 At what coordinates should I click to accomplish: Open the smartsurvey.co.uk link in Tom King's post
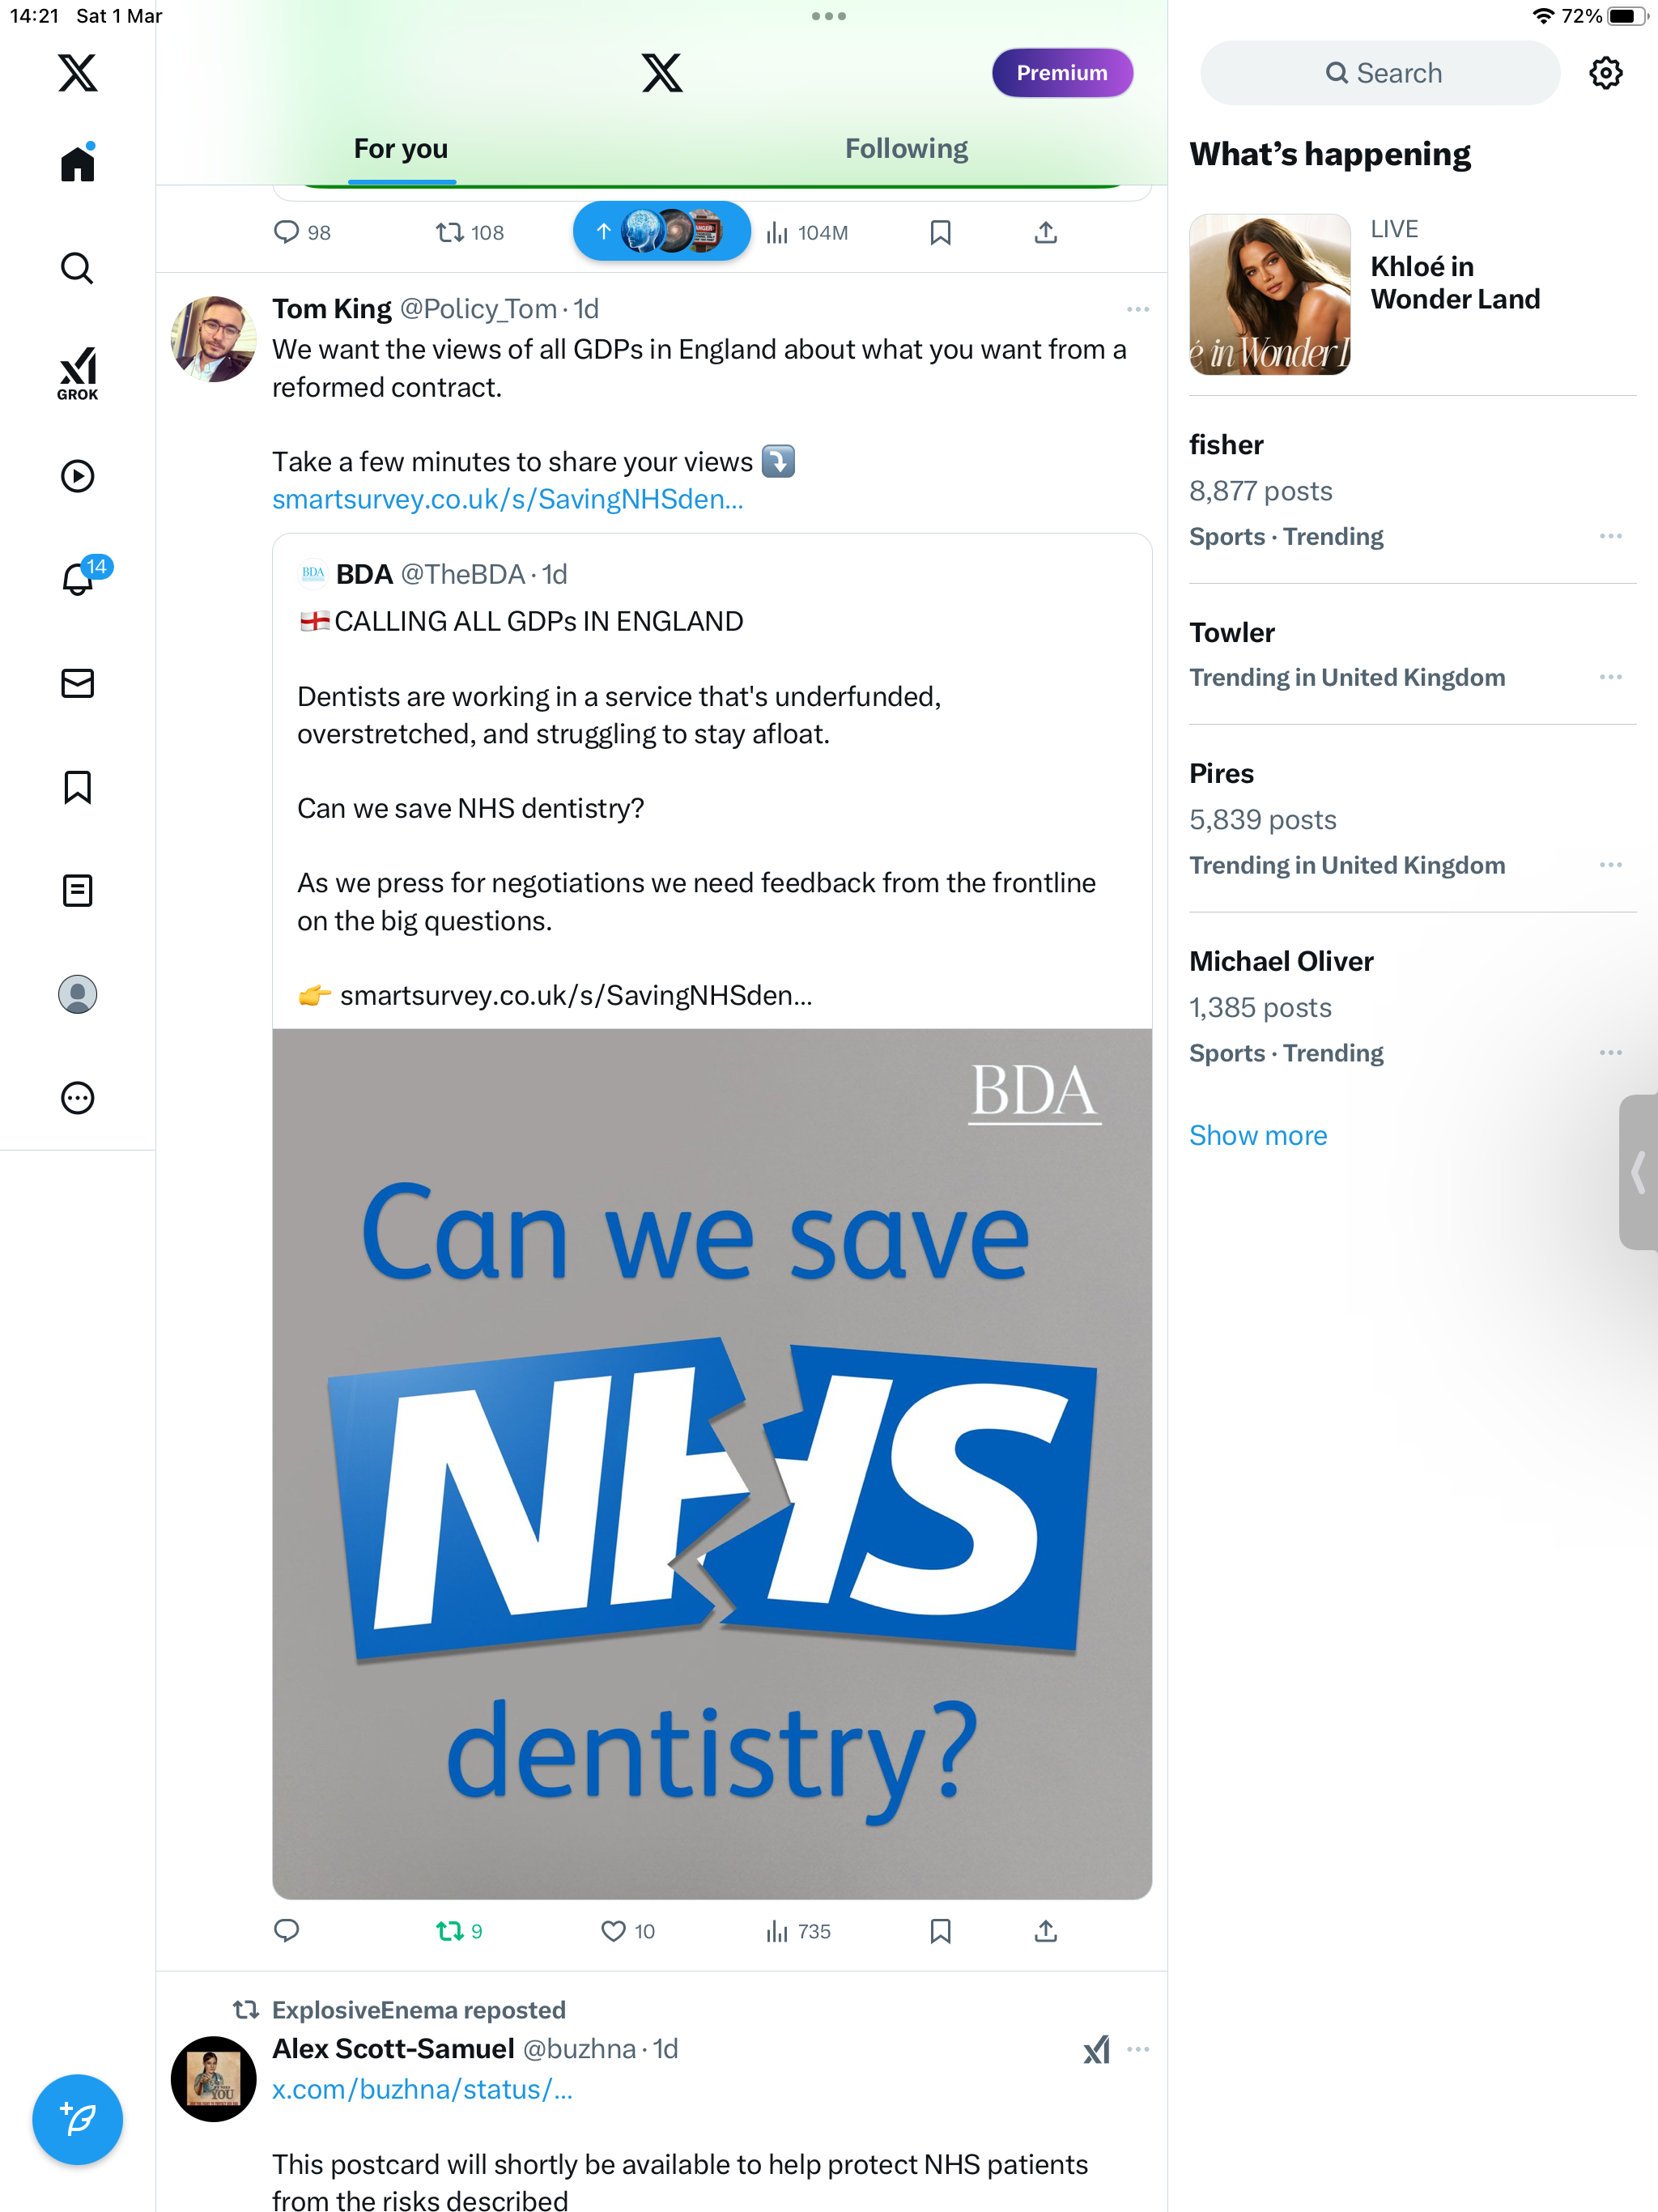tap(508, 499)
